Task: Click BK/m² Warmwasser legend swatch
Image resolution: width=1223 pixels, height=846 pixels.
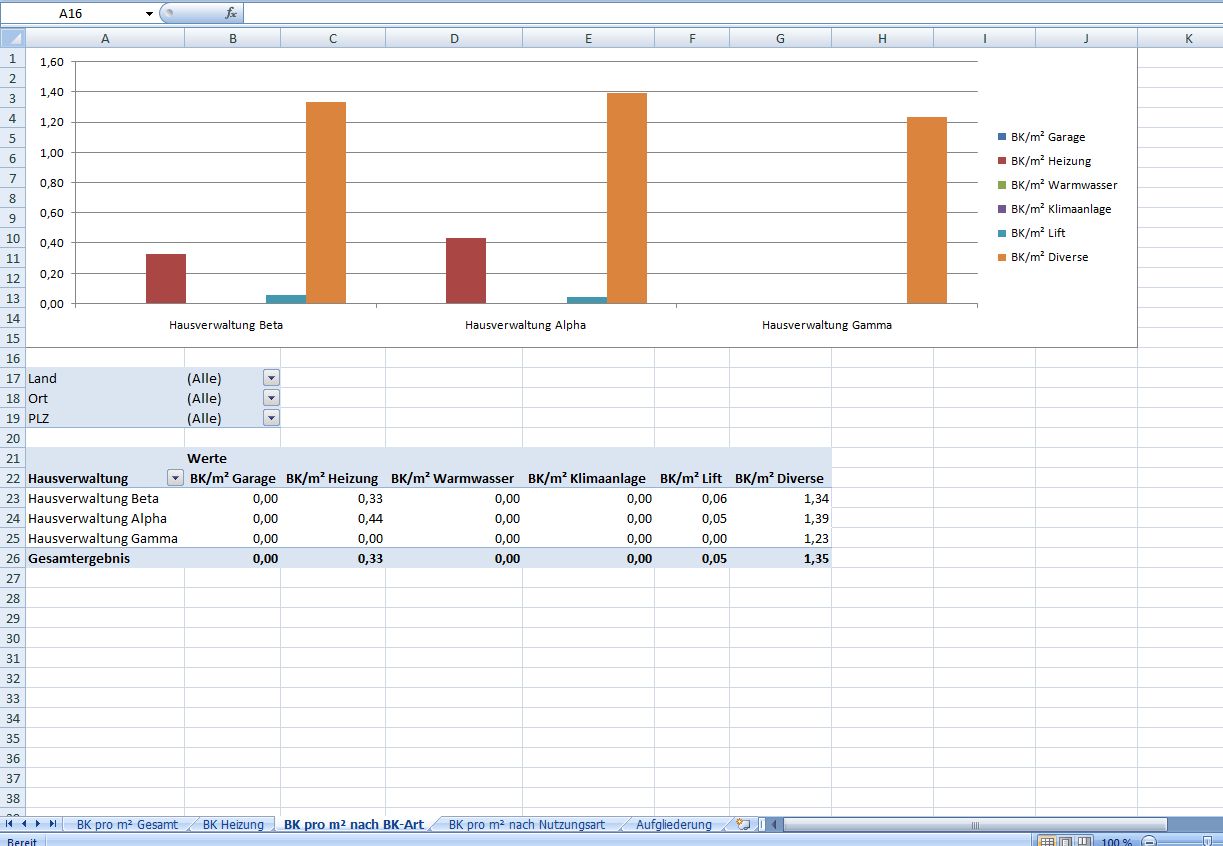Action: [x=1002, y=185]
